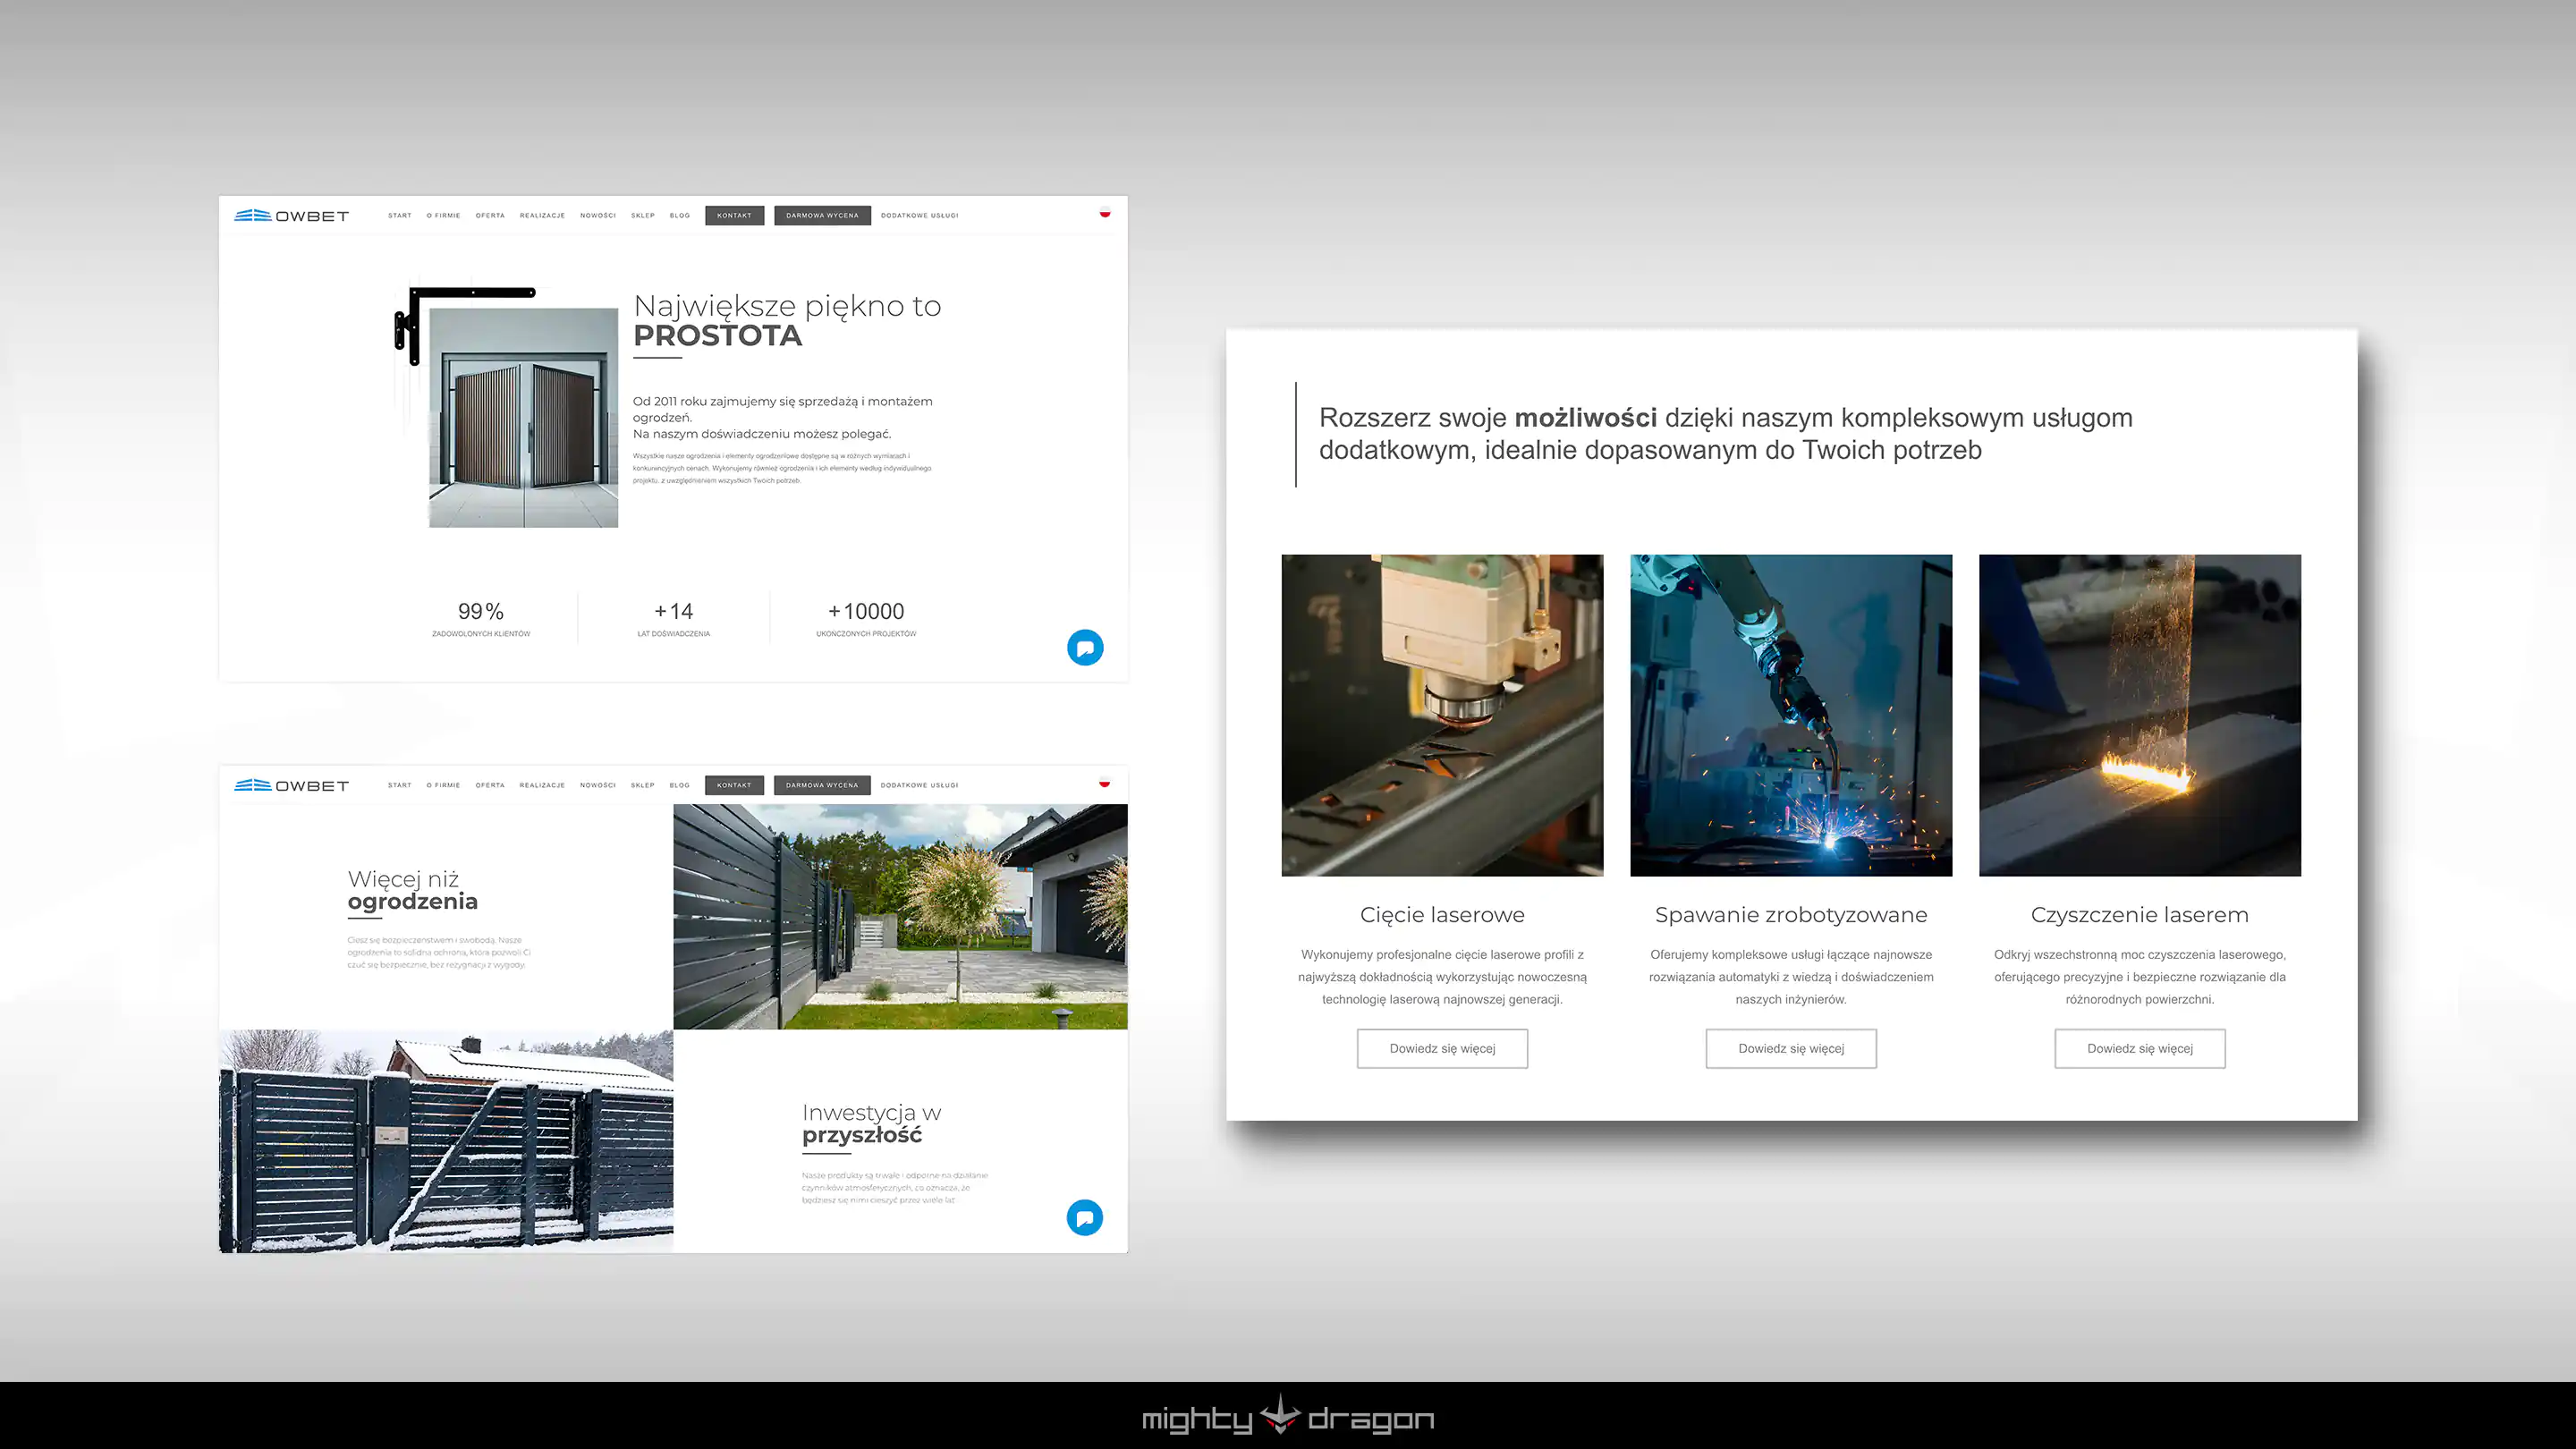Click Dowiedz się więcej under Spawanie zrobotyzowane
Viewport: 2576px width, 1449px height.
1791,1048
